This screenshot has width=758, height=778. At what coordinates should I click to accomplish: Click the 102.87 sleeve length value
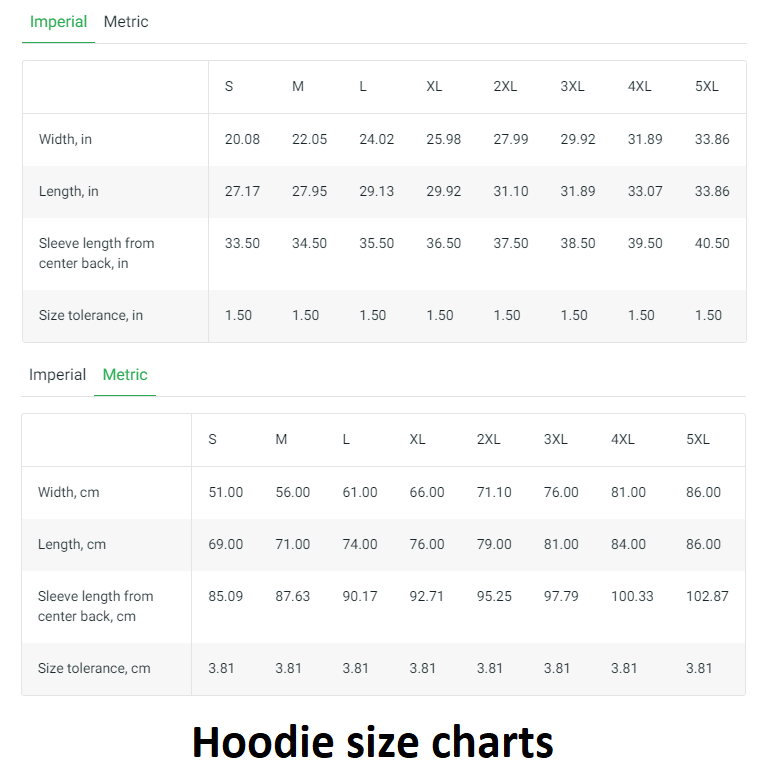(707, 596)
